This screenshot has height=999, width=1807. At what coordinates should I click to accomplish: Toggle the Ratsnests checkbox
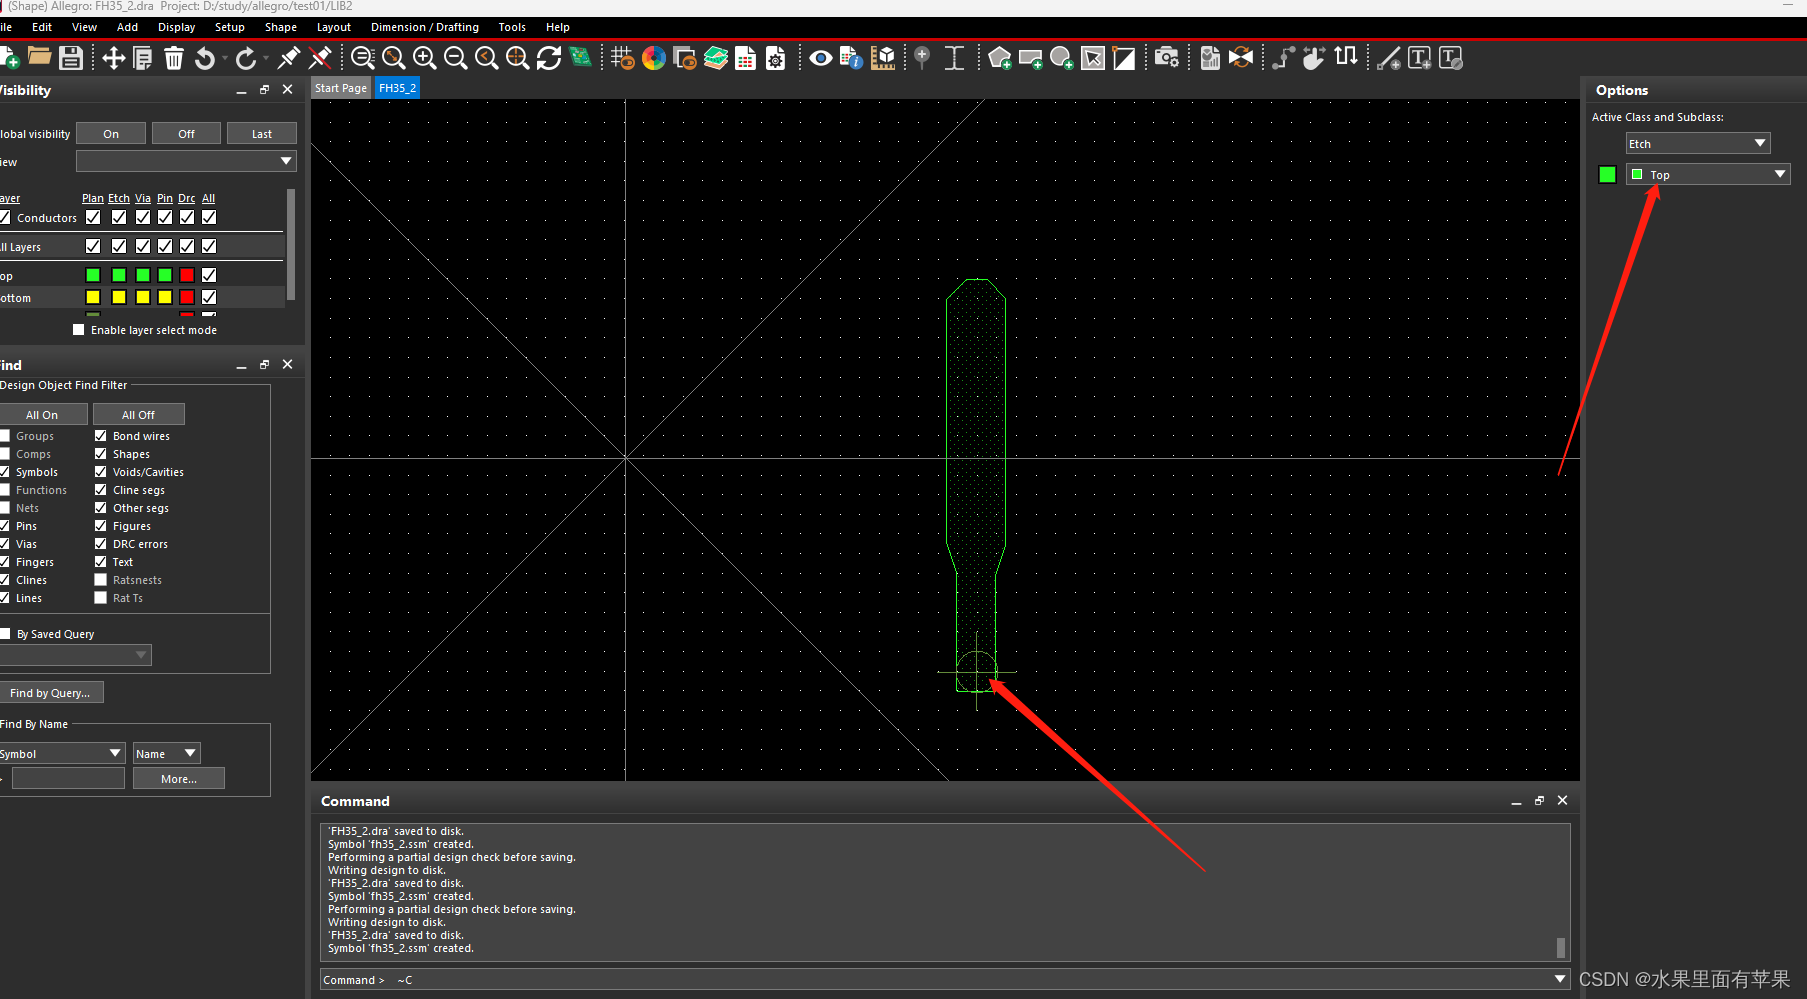click(101, 580)
